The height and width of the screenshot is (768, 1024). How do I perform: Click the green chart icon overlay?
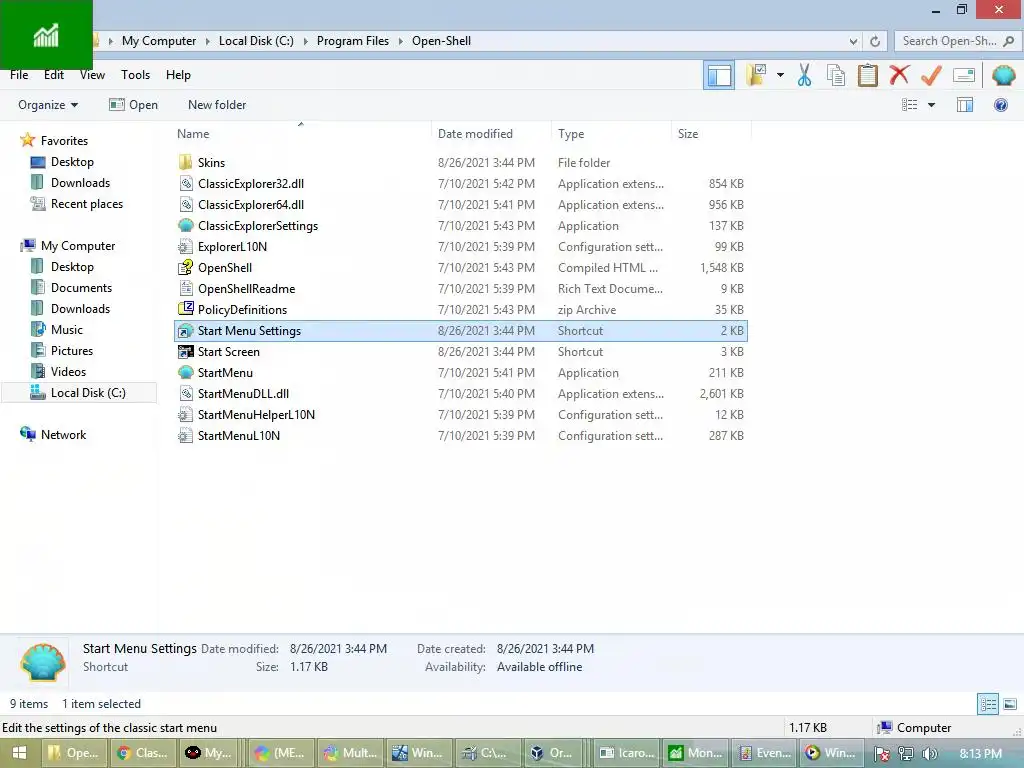click(46, 35)
